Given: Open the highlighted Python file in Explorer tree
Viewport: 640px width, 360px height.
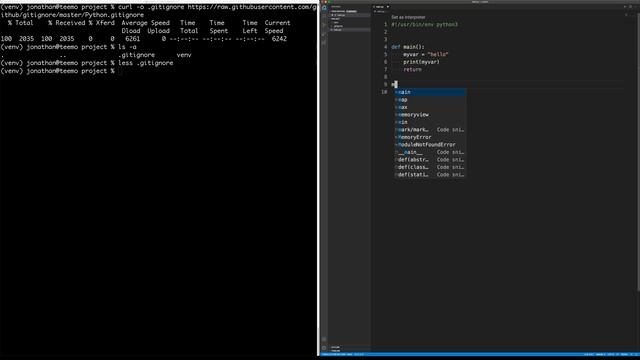Looking at the screenshot, I should point(350,30).
